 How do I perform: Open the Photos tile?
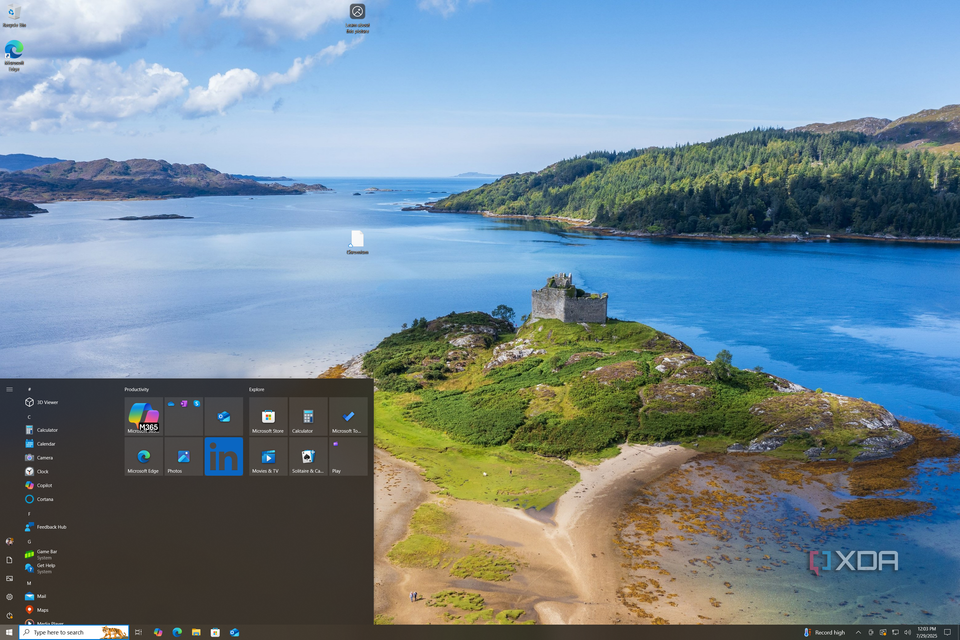(184, 456)
